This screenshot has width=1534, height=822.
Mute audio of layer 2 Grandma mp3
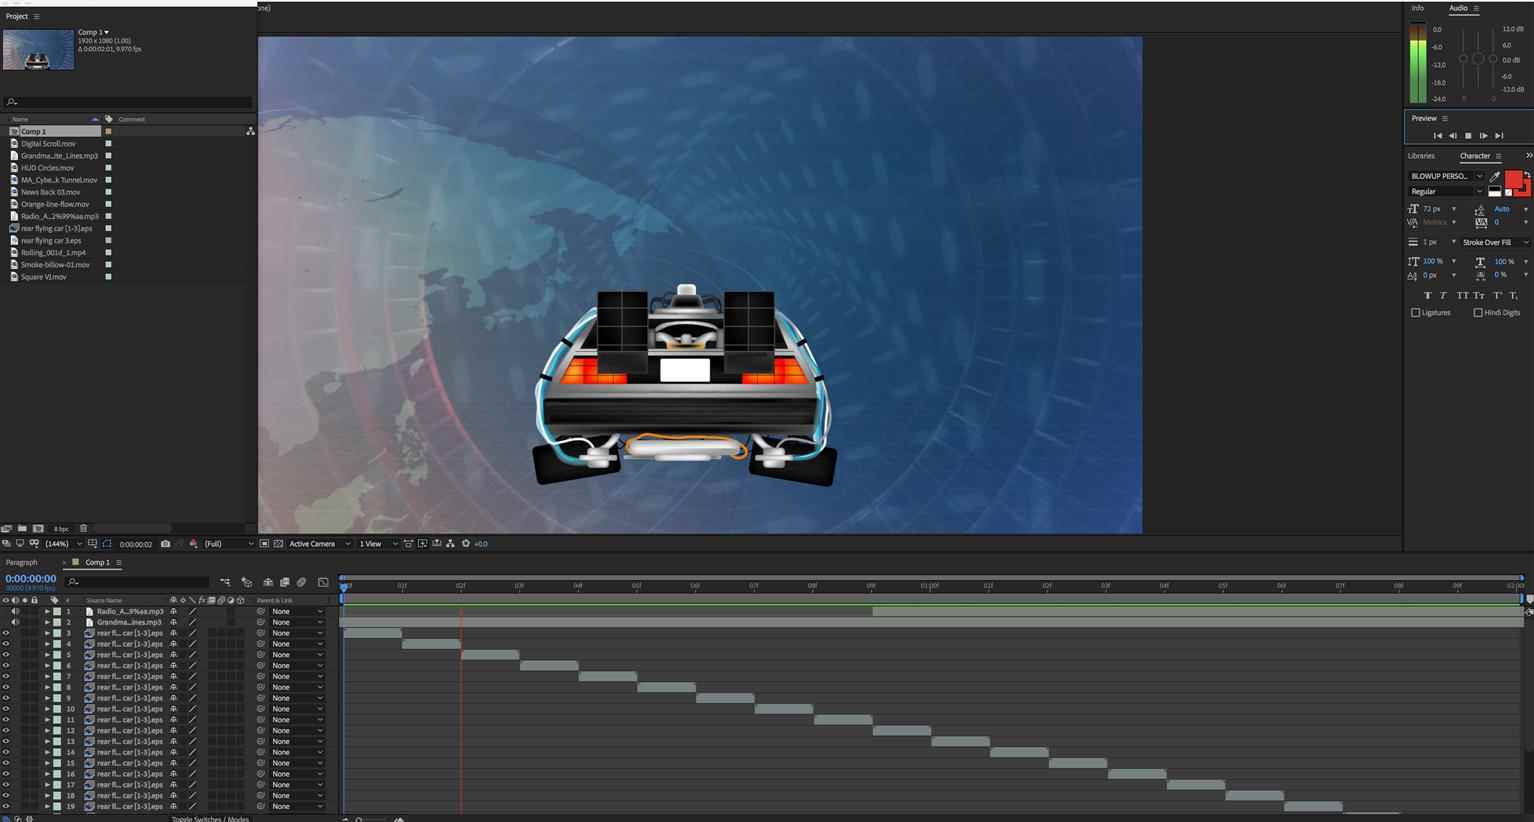[x=15, y=622]
